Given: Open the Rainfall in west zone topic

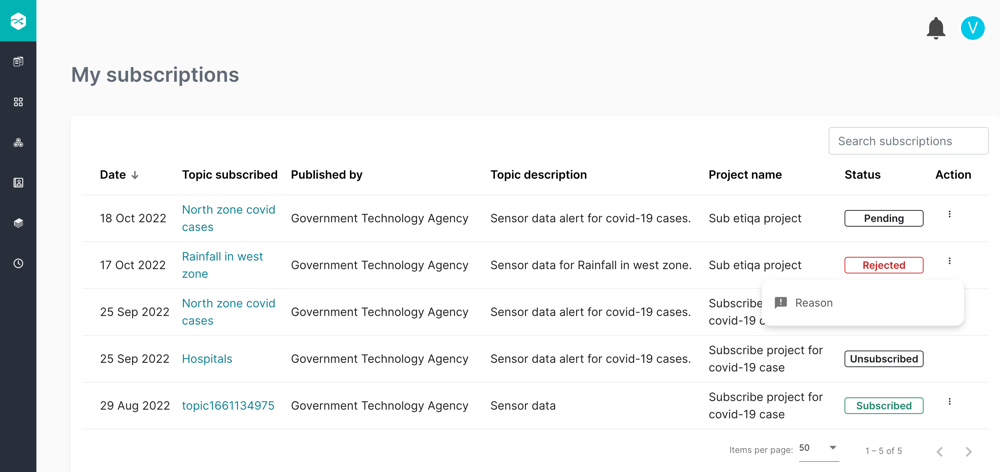Looking at the screenshot, I should pyautogui.click(x=222, y=265).
